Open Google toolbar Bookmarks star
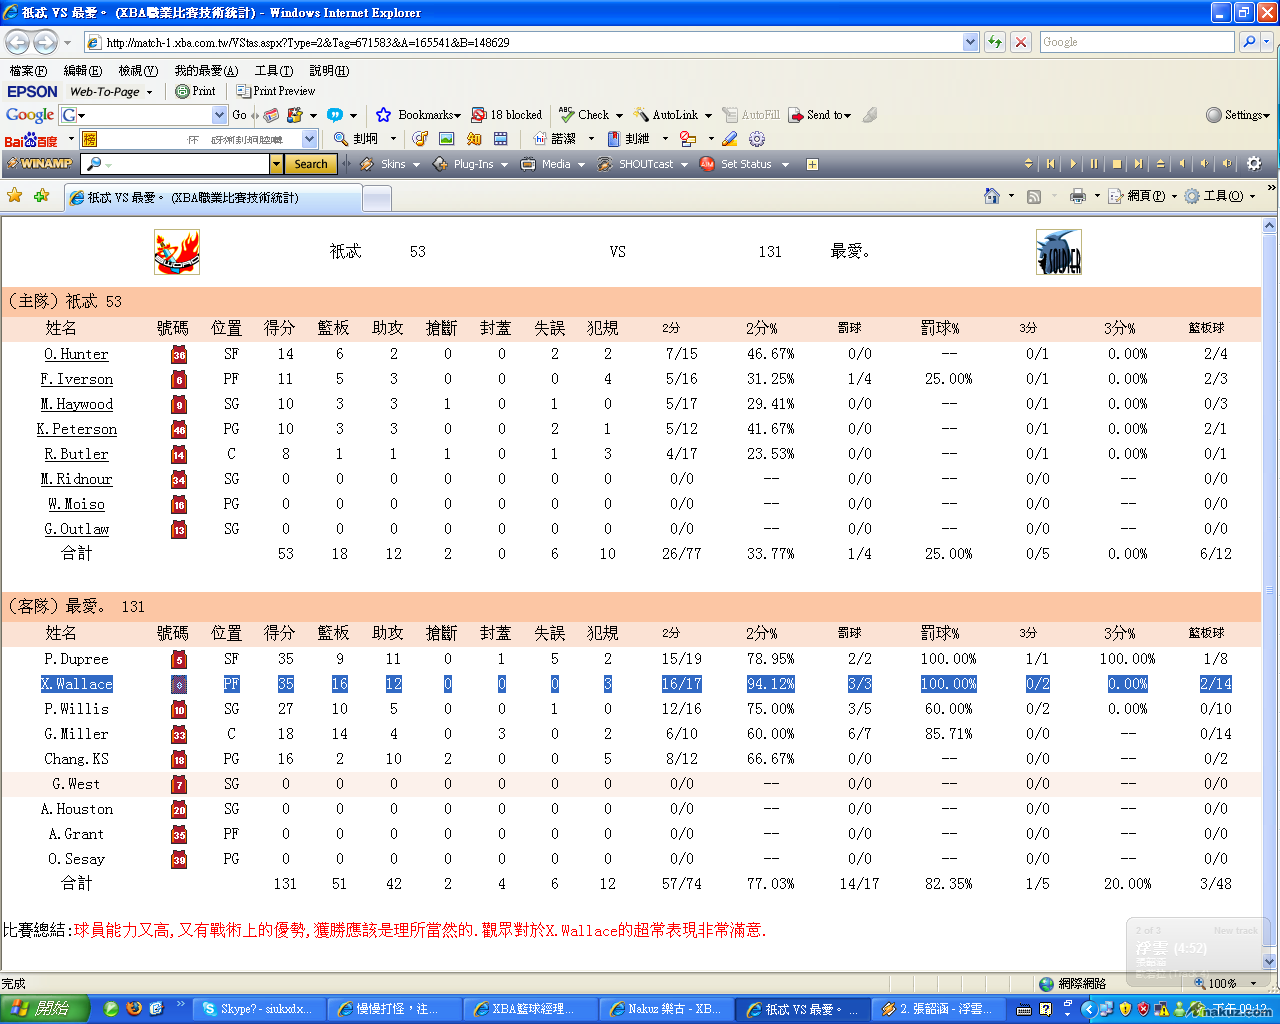Viewport: 1280px width, 1024px height. (383, 115)
